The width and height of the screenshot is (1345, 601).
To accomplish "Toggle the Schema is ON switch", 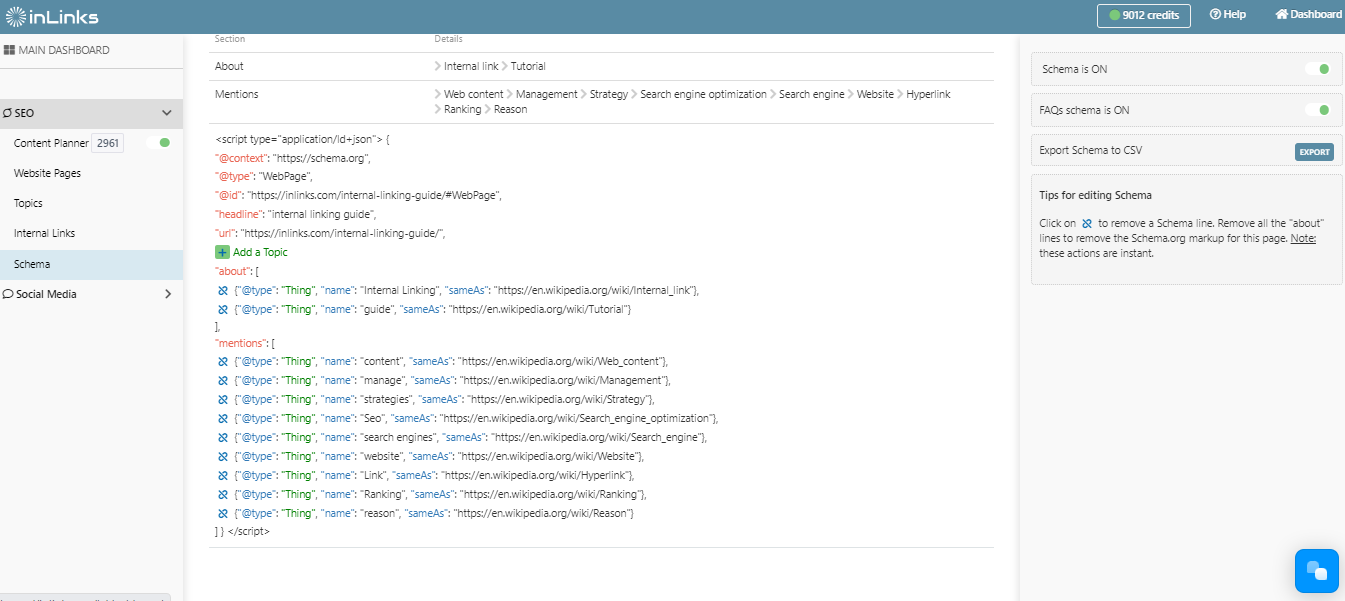I will [1317, 69].
